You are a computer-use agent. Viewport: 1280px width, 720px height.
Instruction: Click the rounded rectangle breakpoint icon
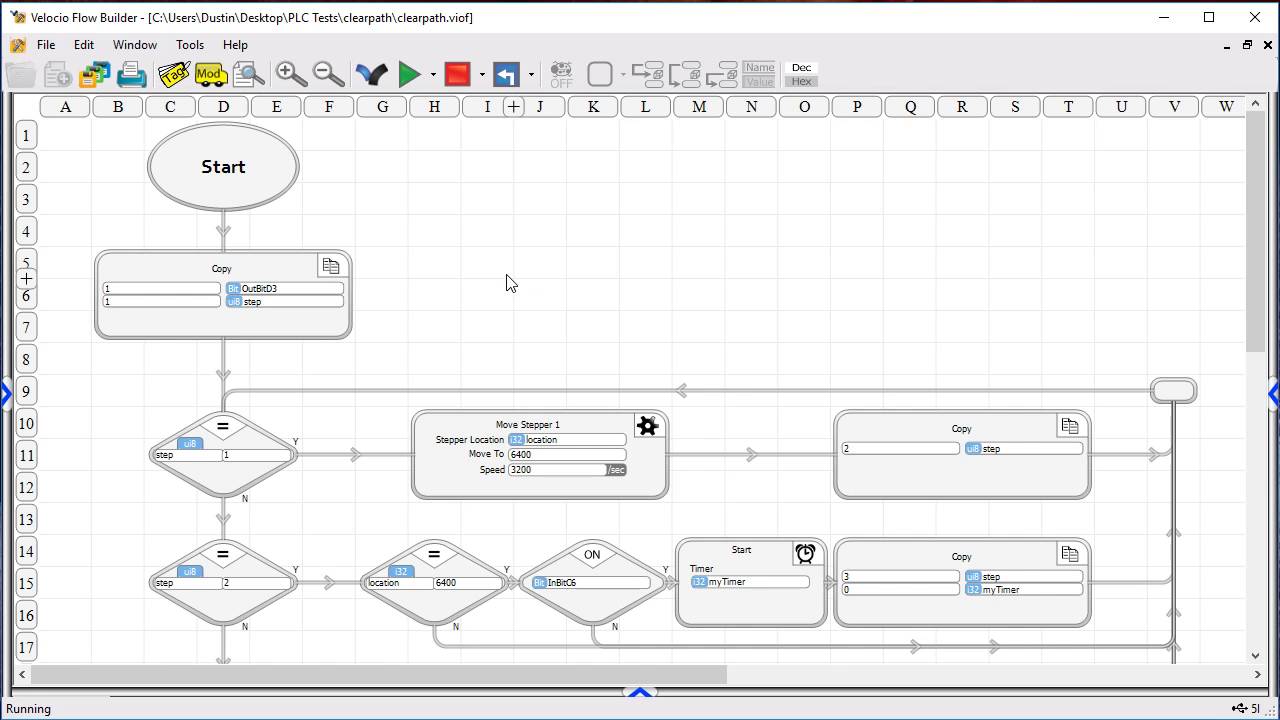coord(600,74)
